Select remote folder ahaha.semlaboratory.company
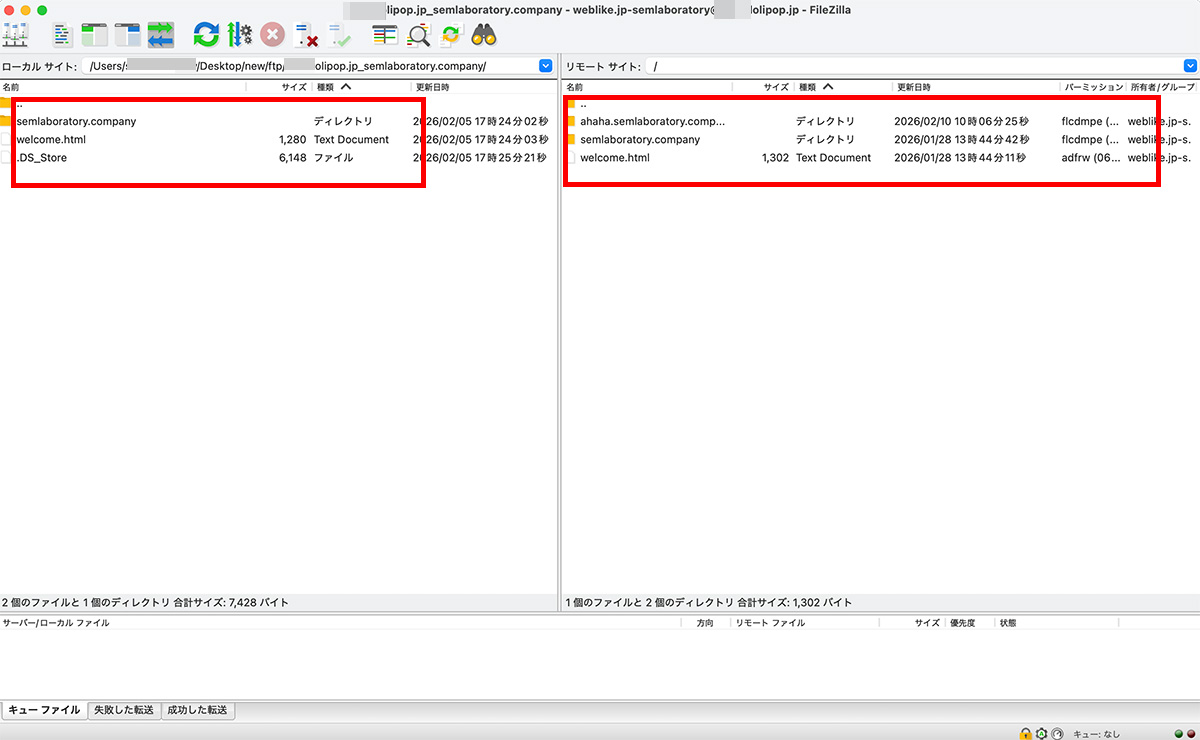Screen dimensions: 1200x740 (x=652, y=121)
